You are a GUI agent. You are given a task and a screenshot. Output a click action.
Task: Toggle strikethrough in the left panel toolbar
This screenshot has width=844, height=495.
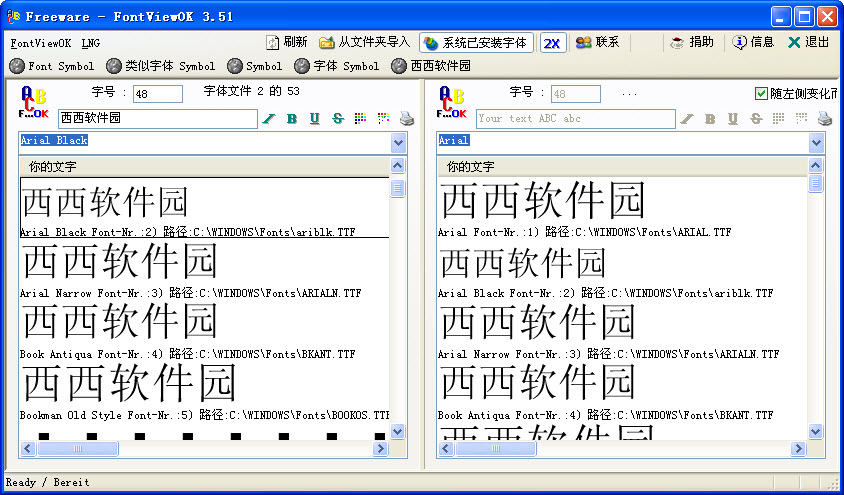[338, 119]
